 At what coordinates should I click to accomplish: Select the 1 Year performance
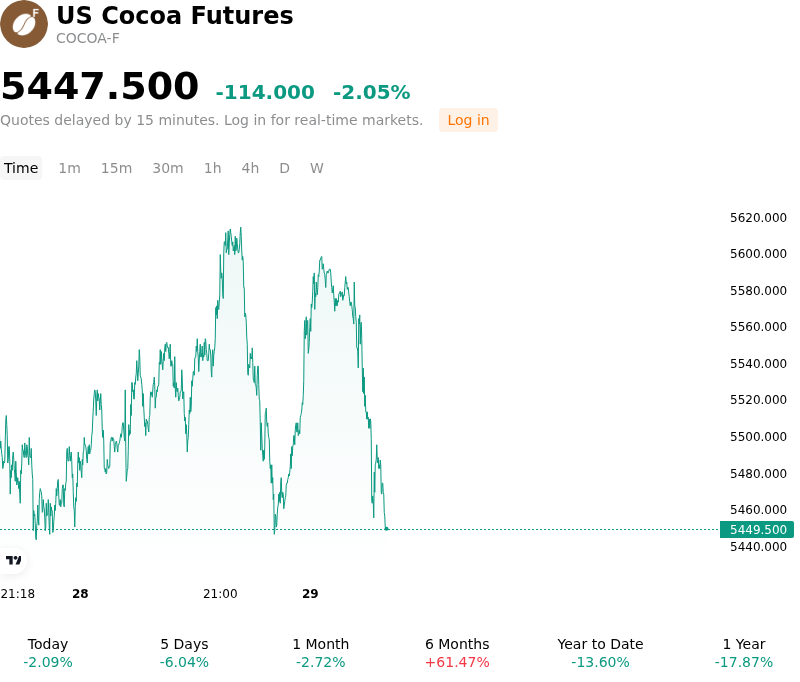coord(744,653)
